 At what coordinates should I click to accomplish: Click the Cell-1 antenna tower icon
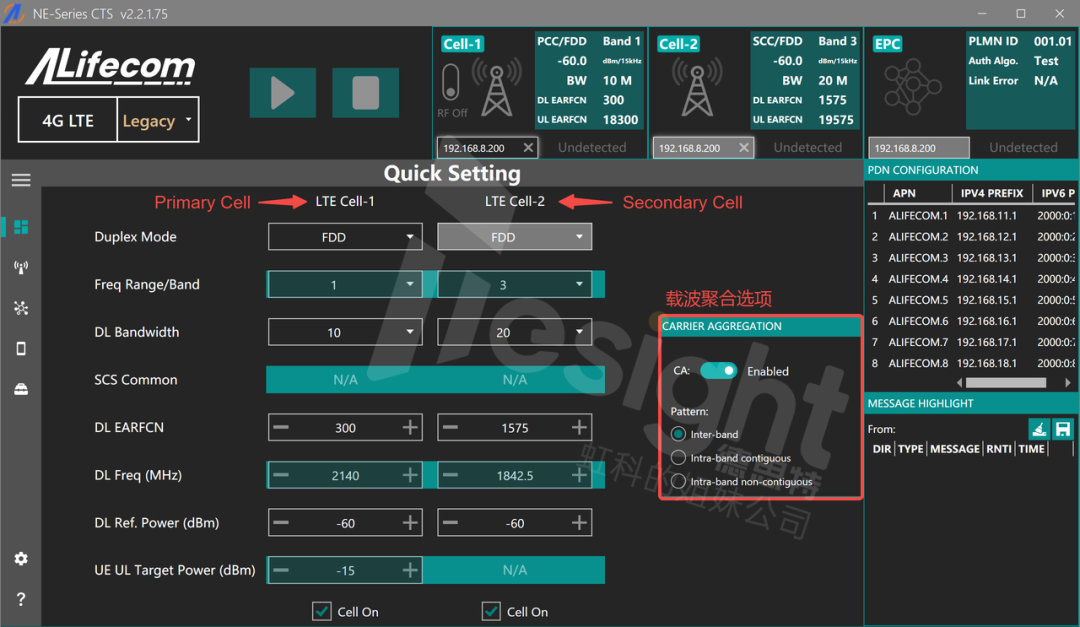coord(497,87)
